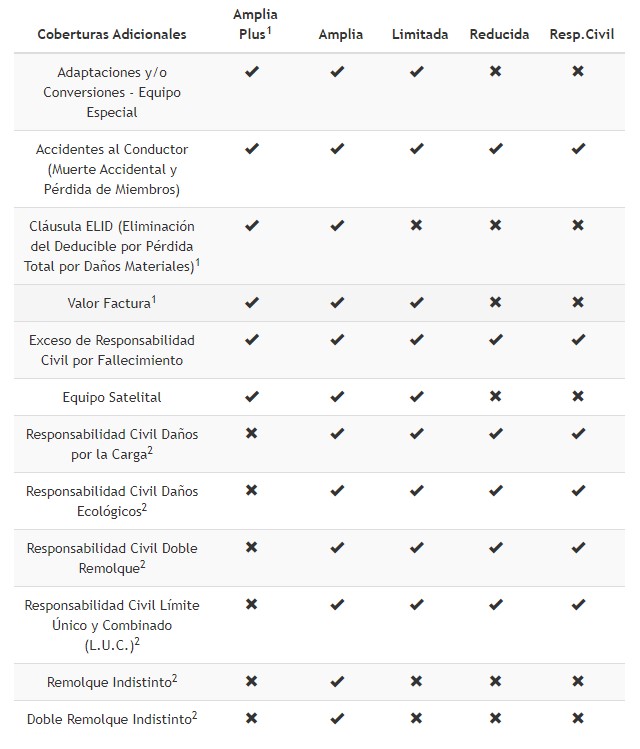Click the Resp.Civil checkmark for Accidentes al Conductor
This screenshot has height=749, width=640.
coord(578,149)
